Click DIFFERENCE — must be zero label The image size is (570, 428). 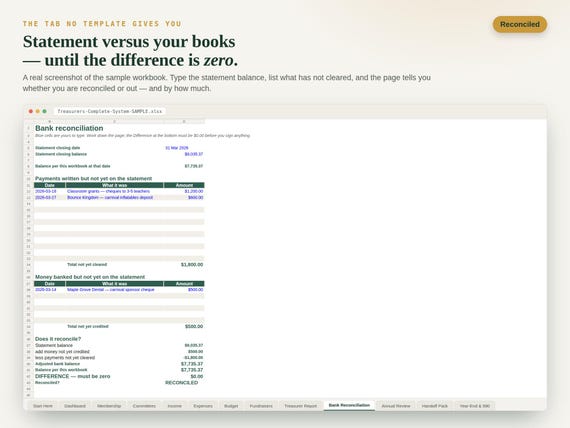73,376
